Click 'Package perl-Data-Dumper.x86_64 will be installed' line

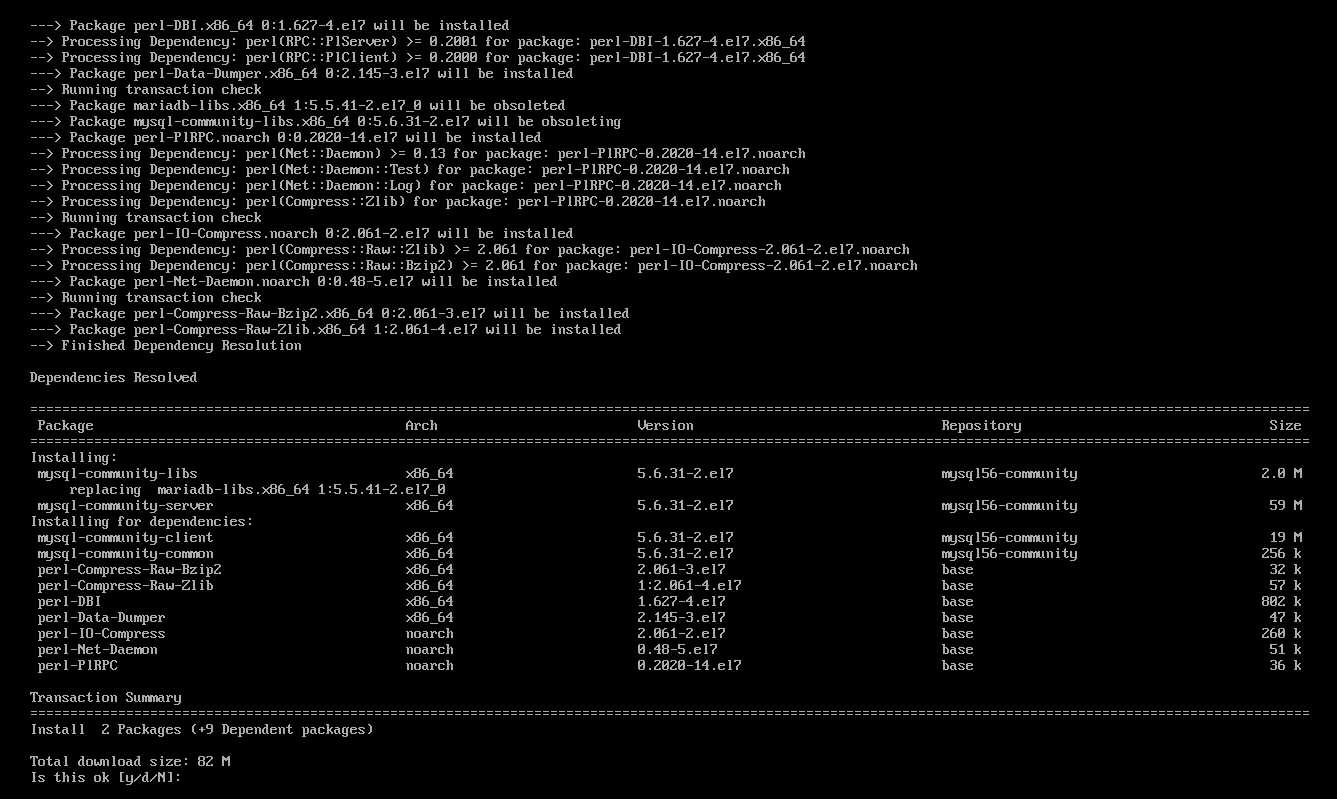302,73
